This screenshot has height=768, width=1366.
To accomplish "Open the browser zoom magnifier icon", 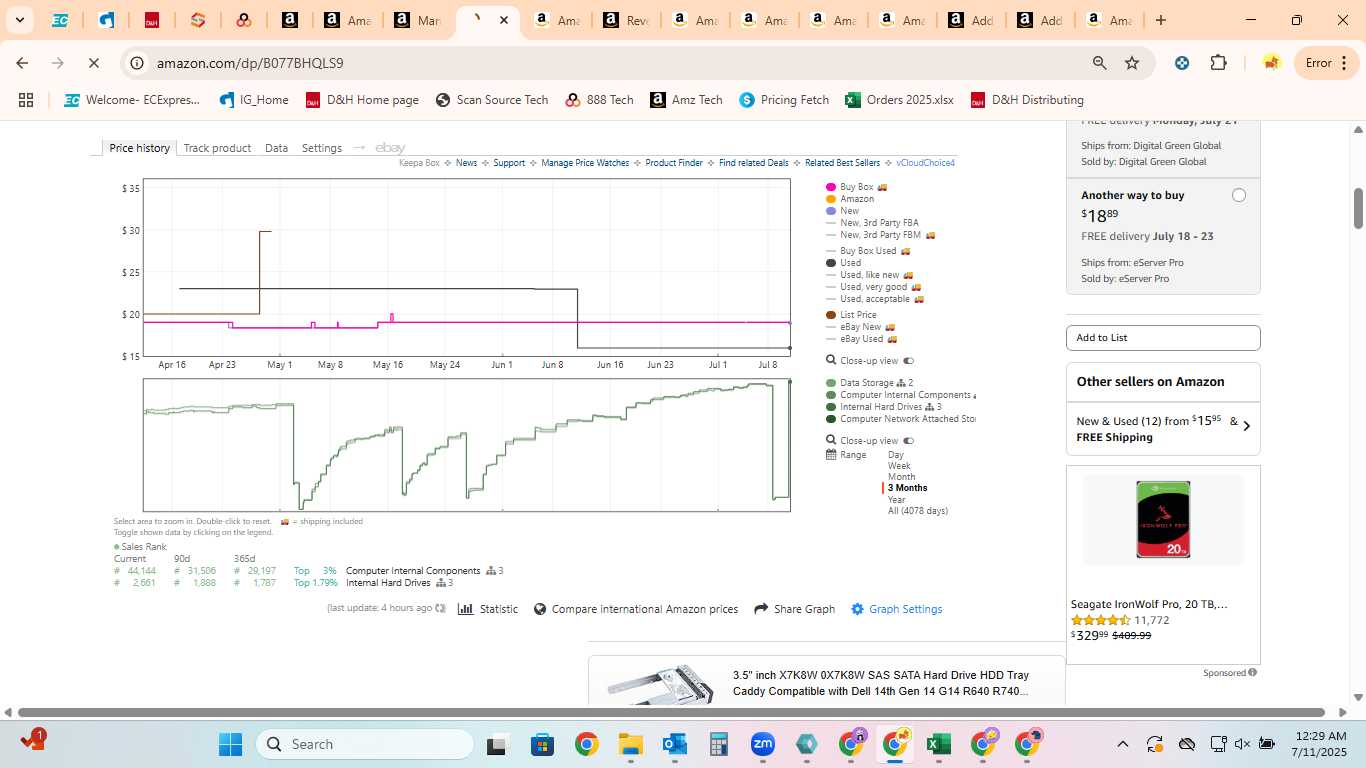I will (x=1100, y=63).
